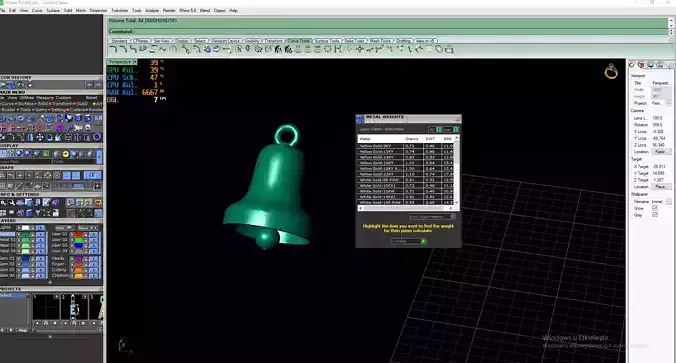Open project thumbnail 2 in Projects panel
676x363 pixels.
(74, 307)
